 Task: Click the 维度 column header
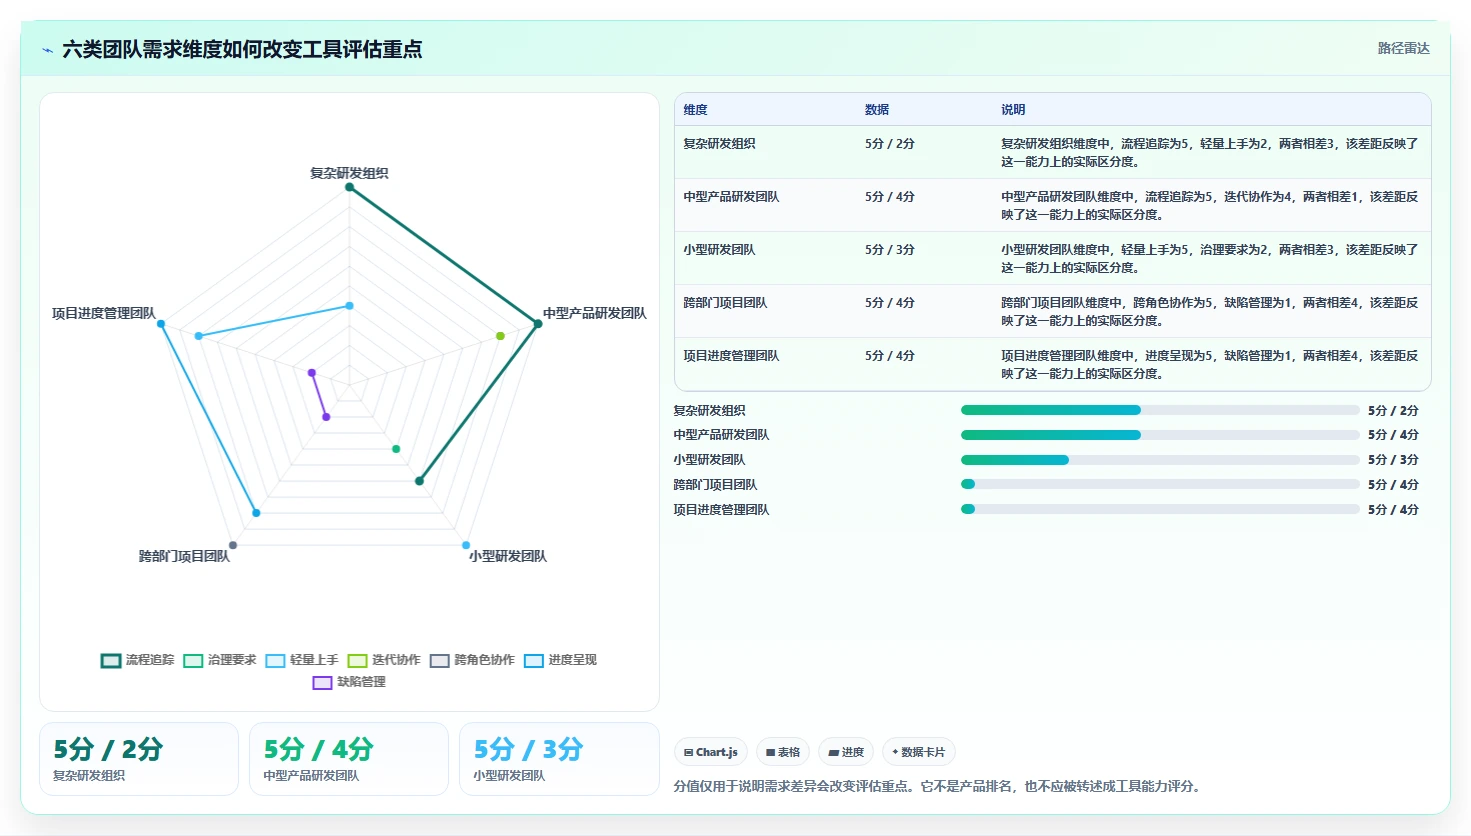click(696, 110)
